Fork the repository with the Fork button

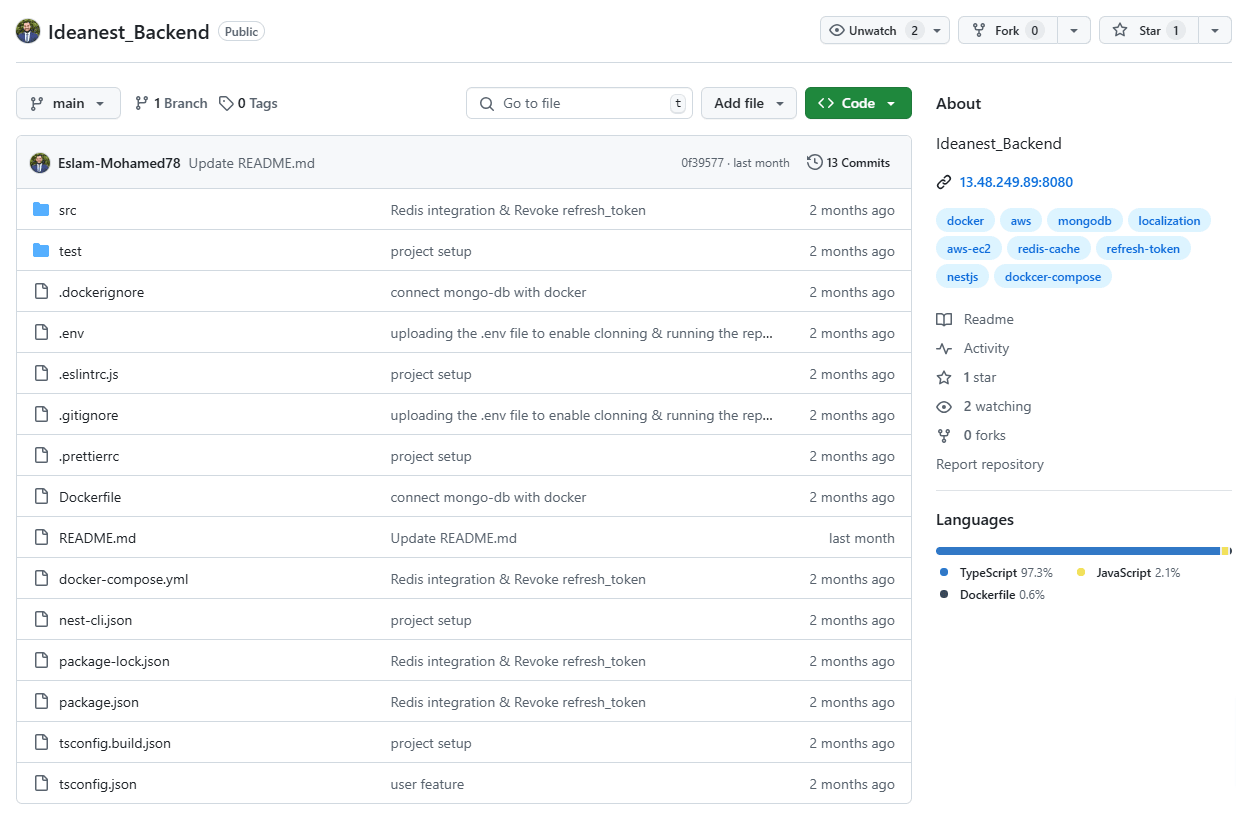[x=1007, y=30]
